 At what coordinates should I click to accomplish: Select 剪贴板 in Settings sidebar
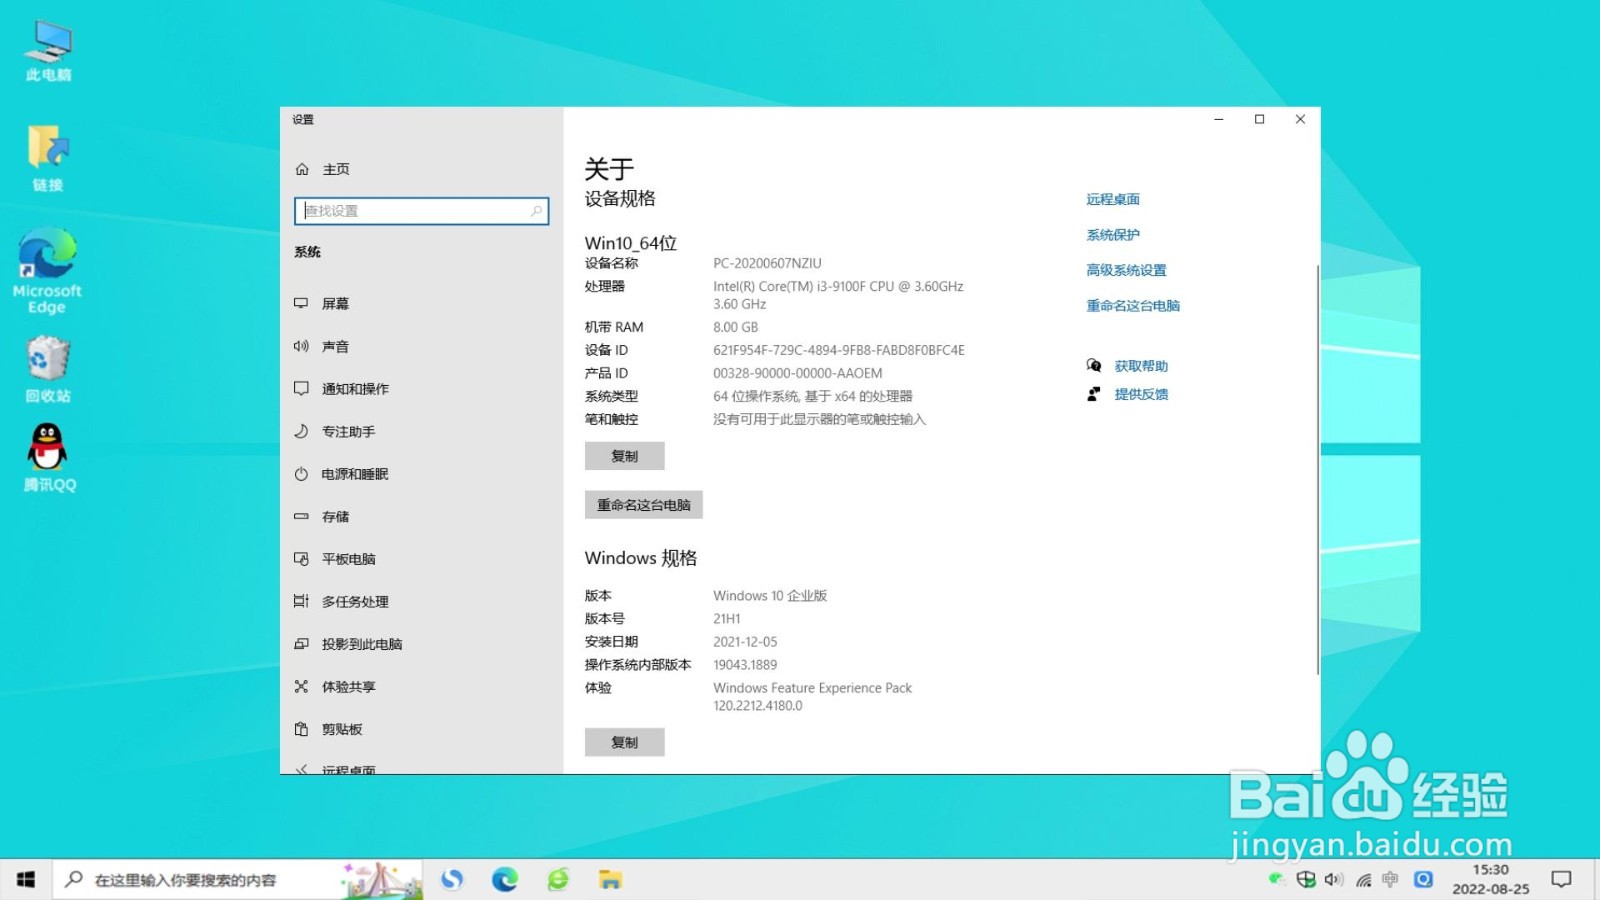click(x=421, y=729)
